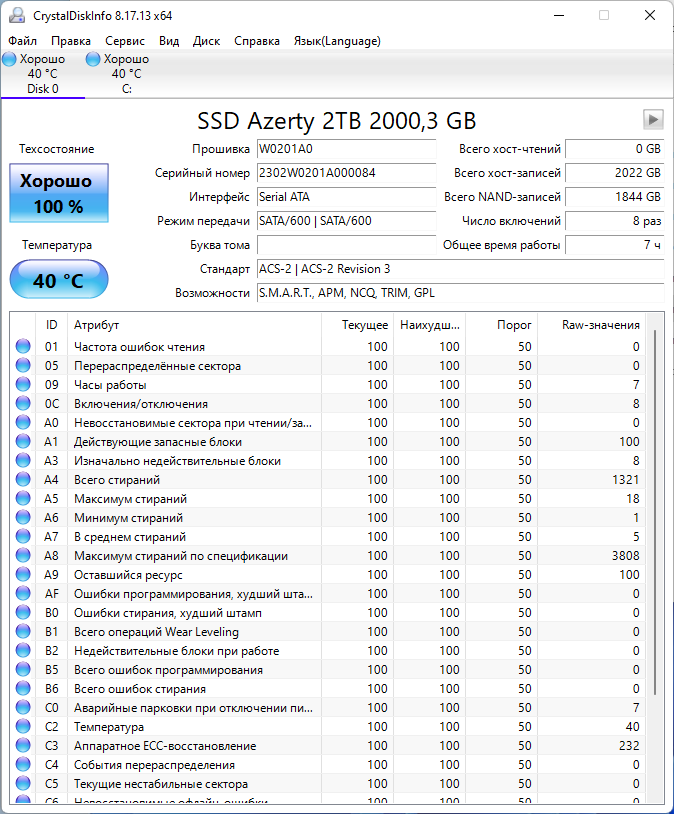Click the empty Буква тома field
Image resolution: width=674 pixels, height=814 pixels.
click(346, 245)
